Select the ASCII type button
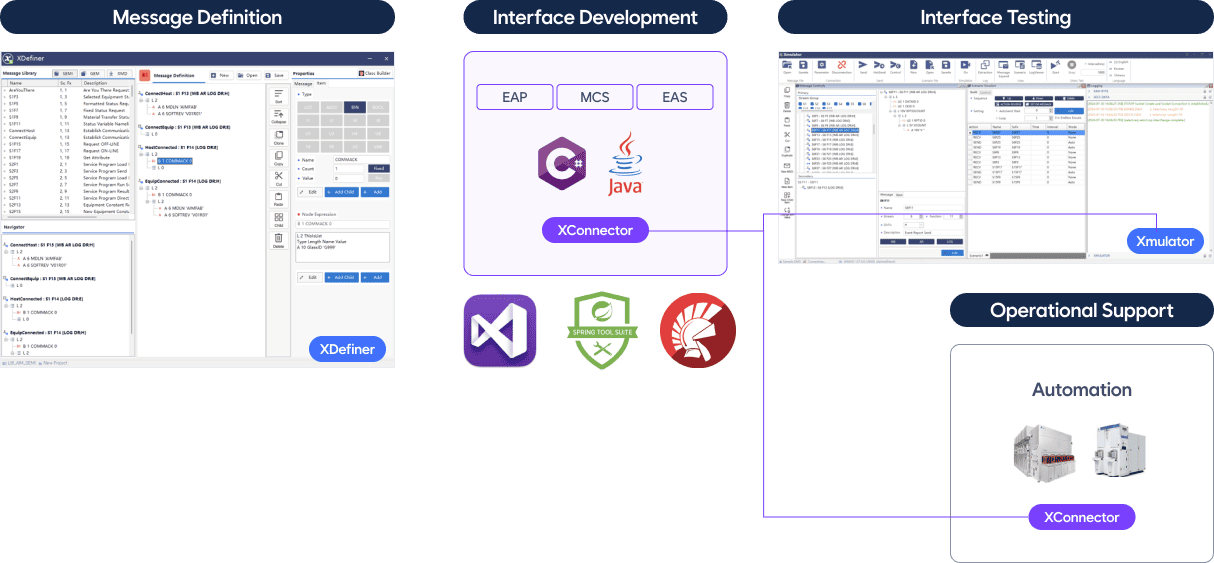1214x563 pixels. tap(332, 107)
